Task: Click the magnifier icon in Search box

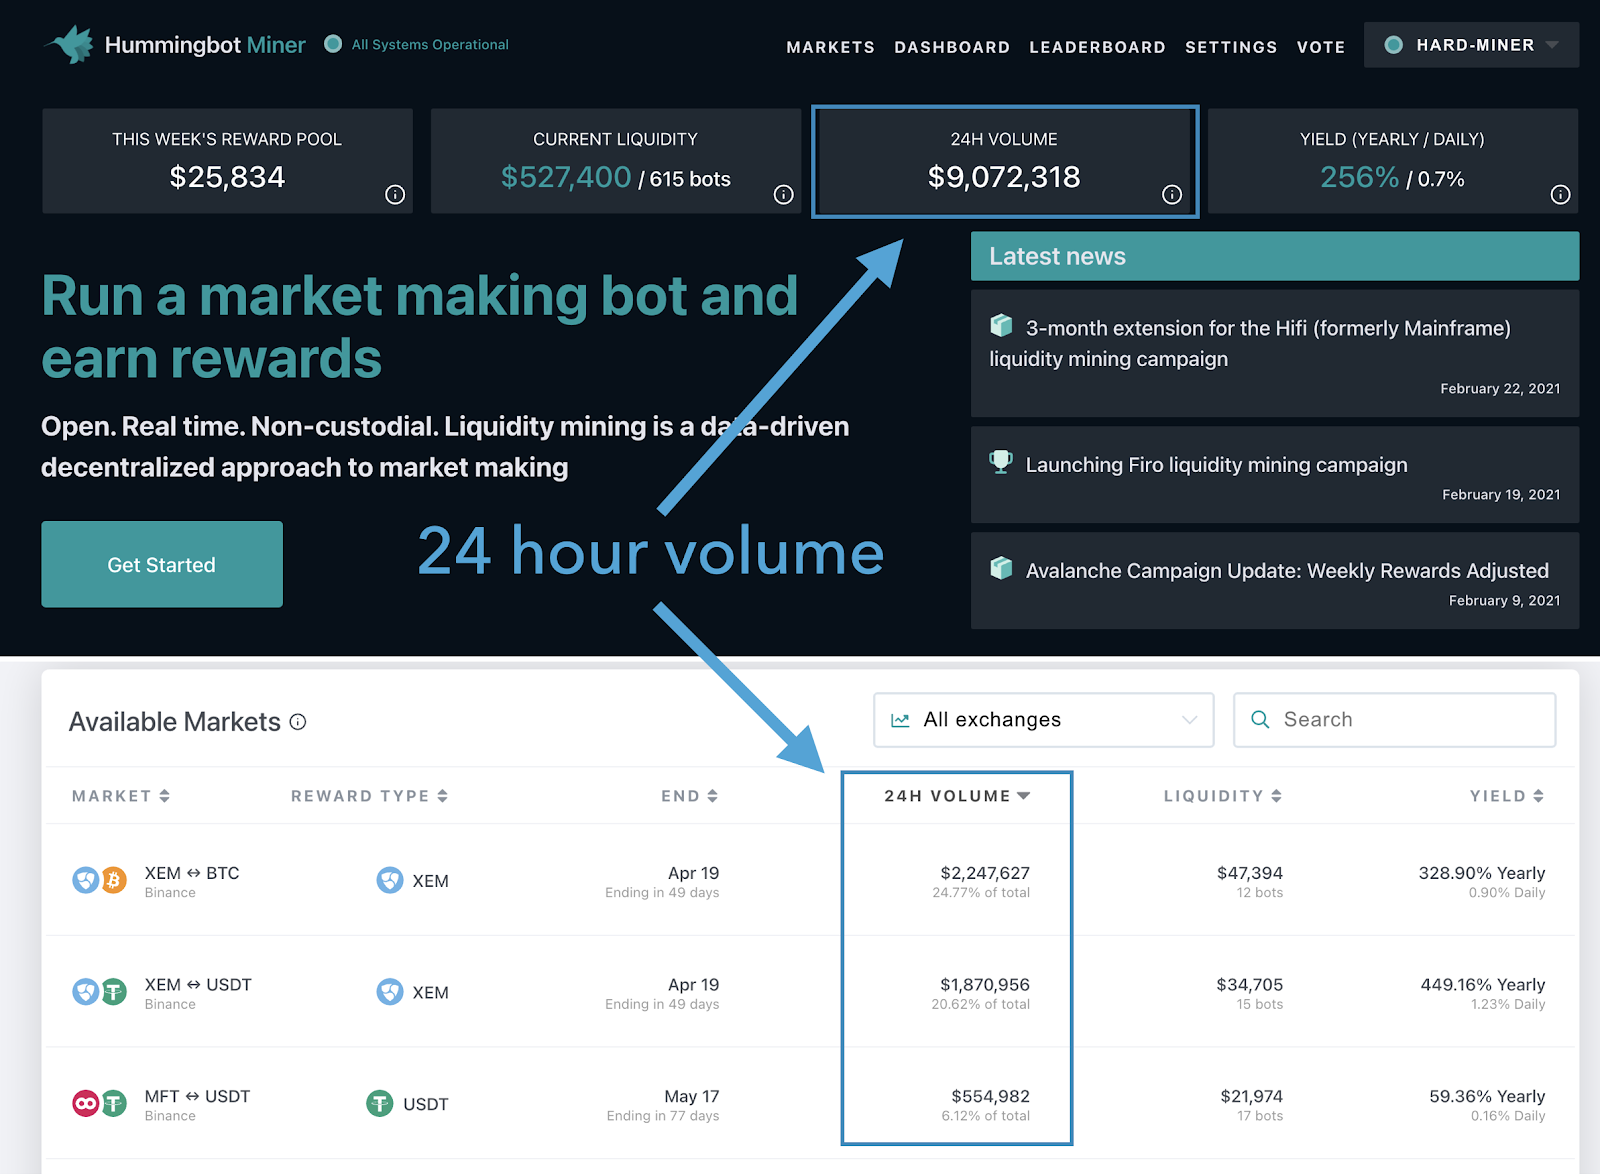Action: click(x=1260, y=720)
